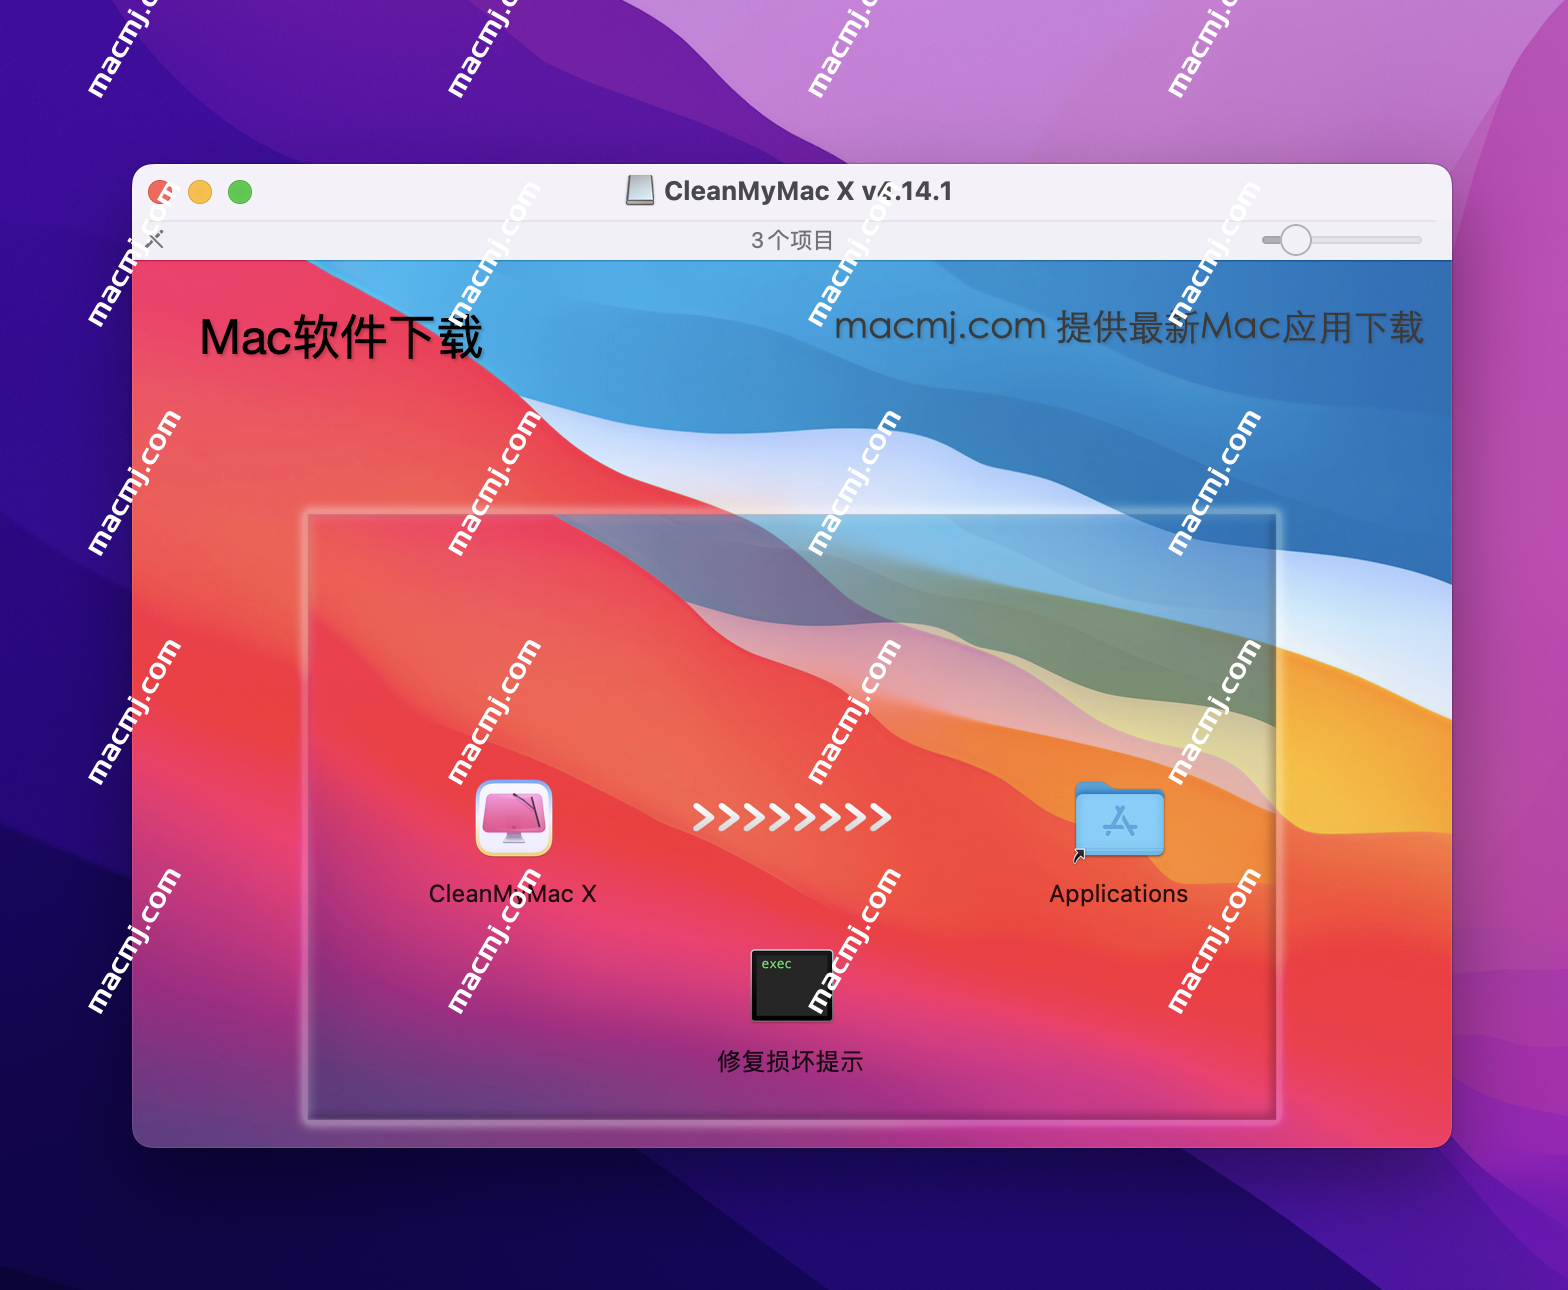This screenshot has height=1290, width=1568.
Task: Minimize window with yellow button
Action: pyautogui.click(x=200, y=192)
